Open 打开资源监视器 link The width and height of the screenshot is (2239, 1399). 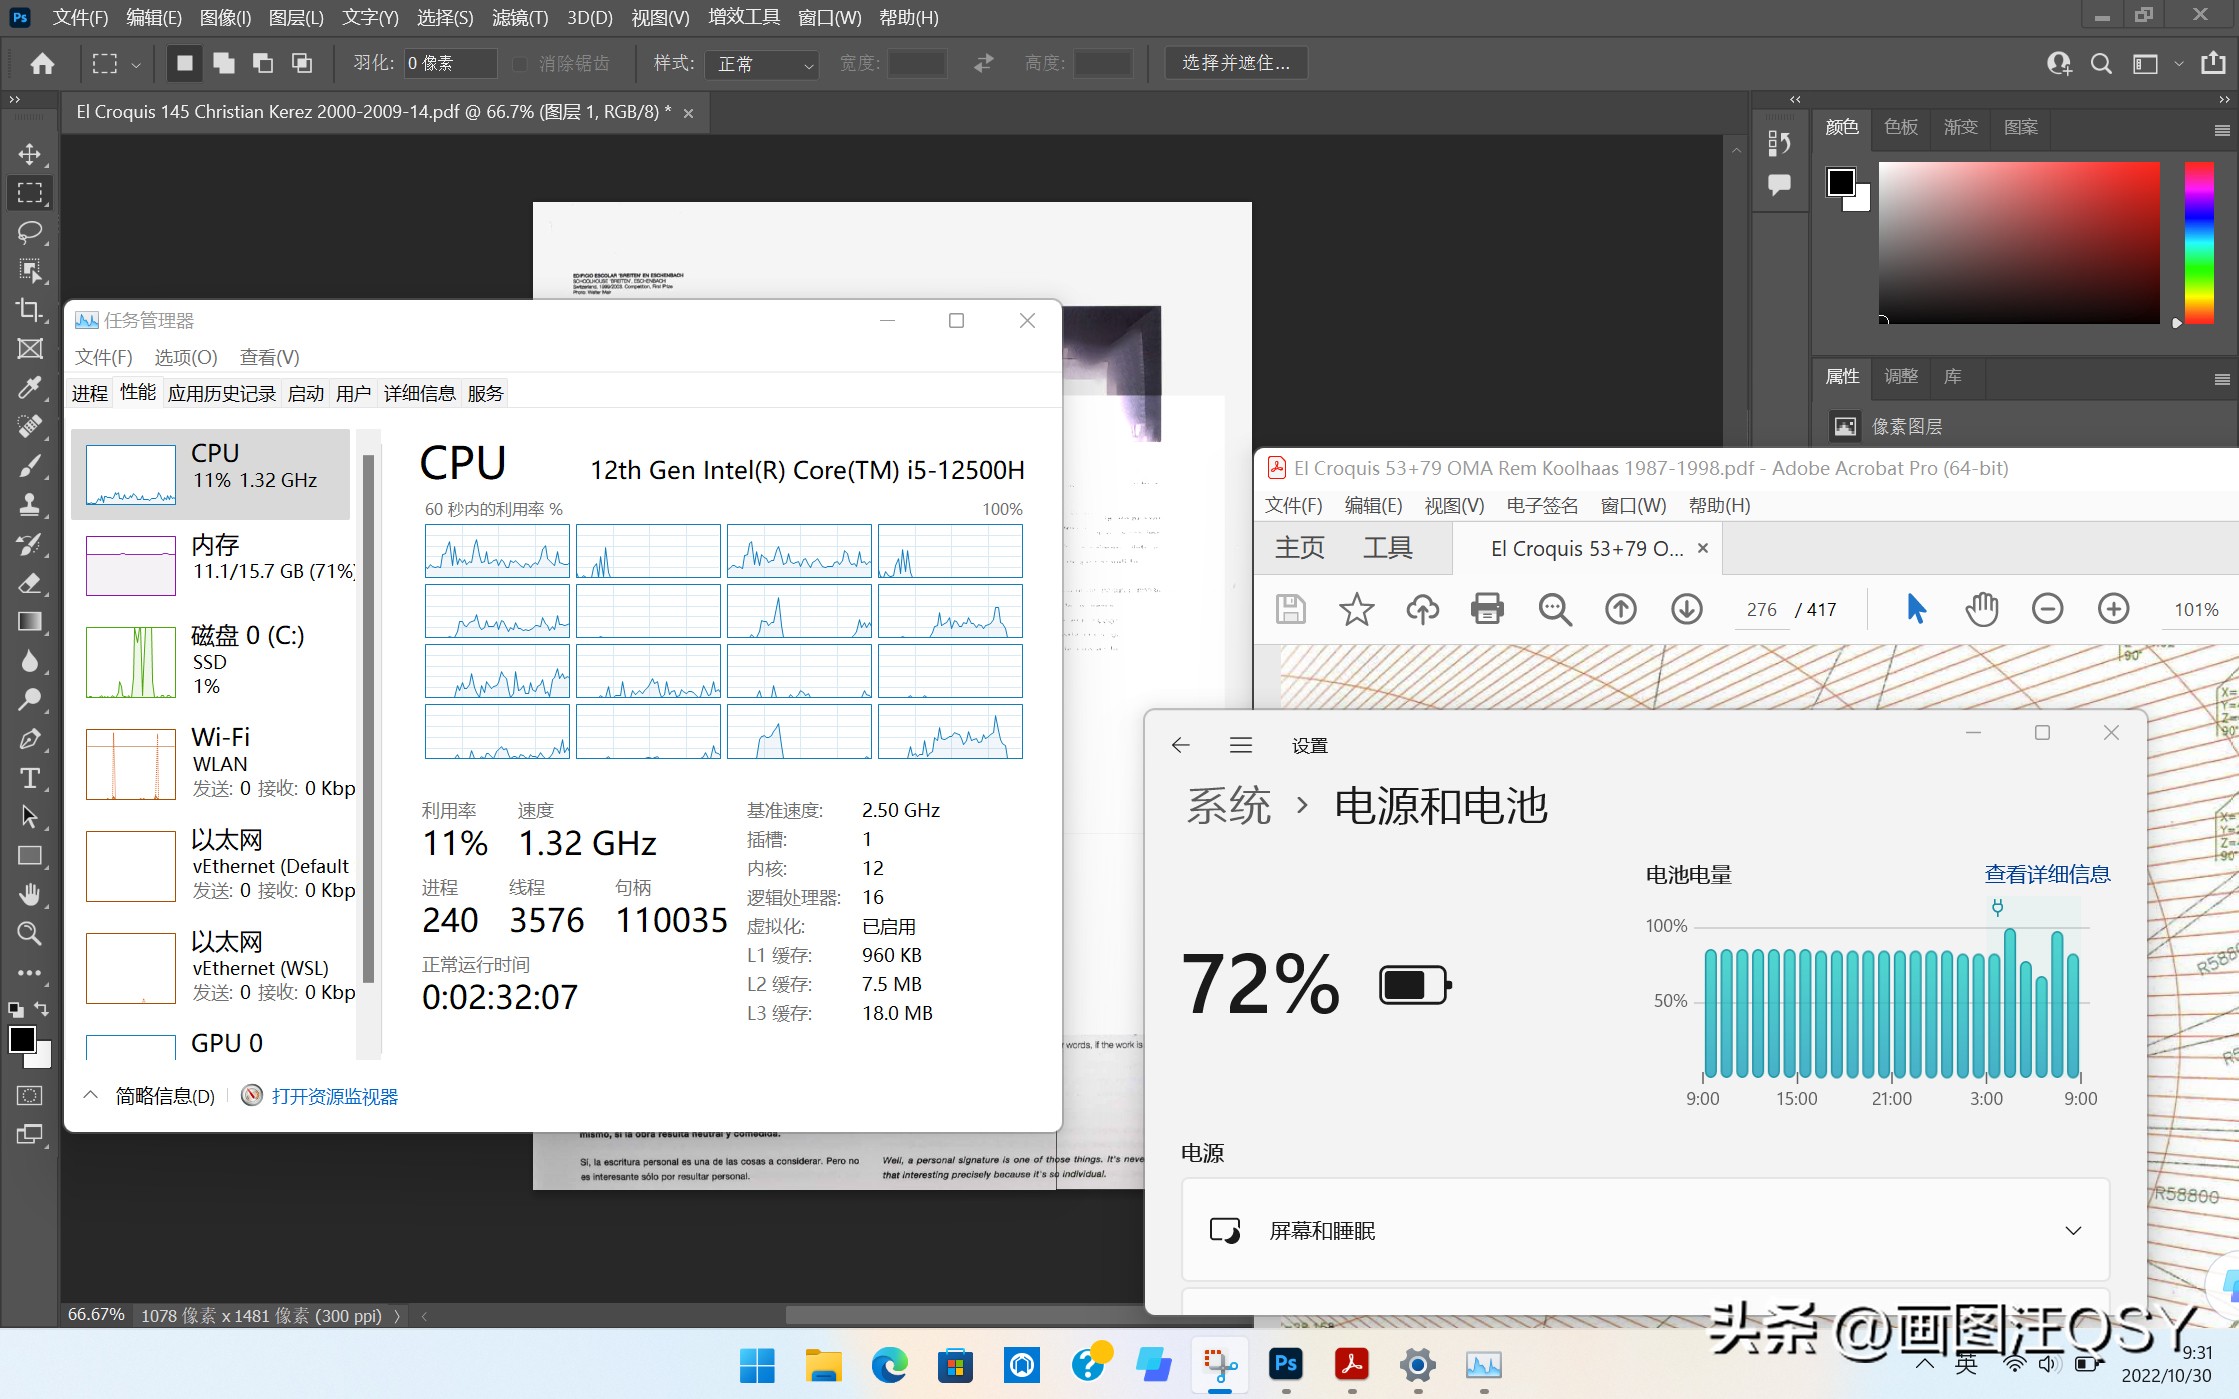[x=334, y=1096]
